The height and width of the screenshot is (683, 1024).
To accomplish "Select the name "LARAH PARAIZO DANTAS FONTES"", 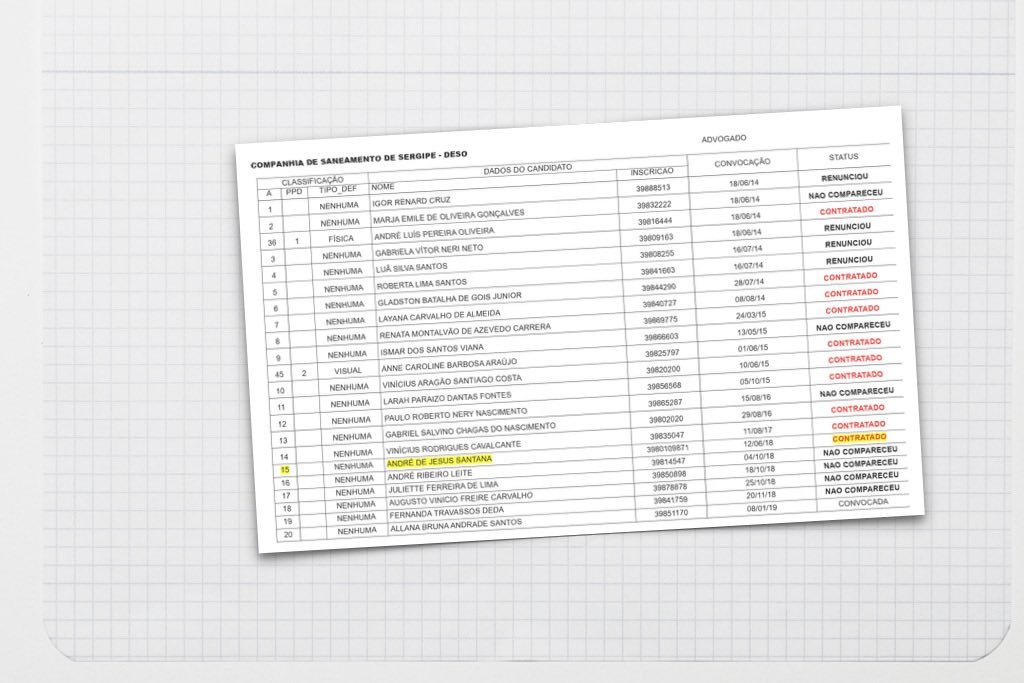I will [447, 398].
